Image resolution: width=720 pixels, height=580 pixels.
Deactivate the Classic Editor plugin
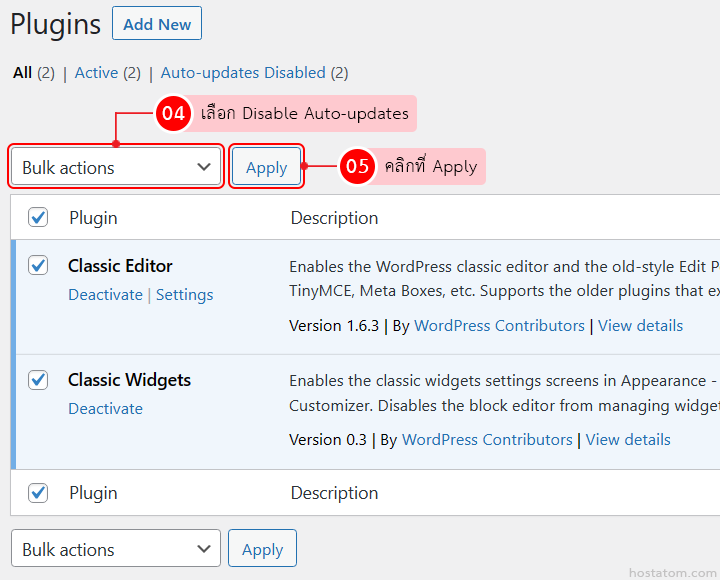click(105, 295)
